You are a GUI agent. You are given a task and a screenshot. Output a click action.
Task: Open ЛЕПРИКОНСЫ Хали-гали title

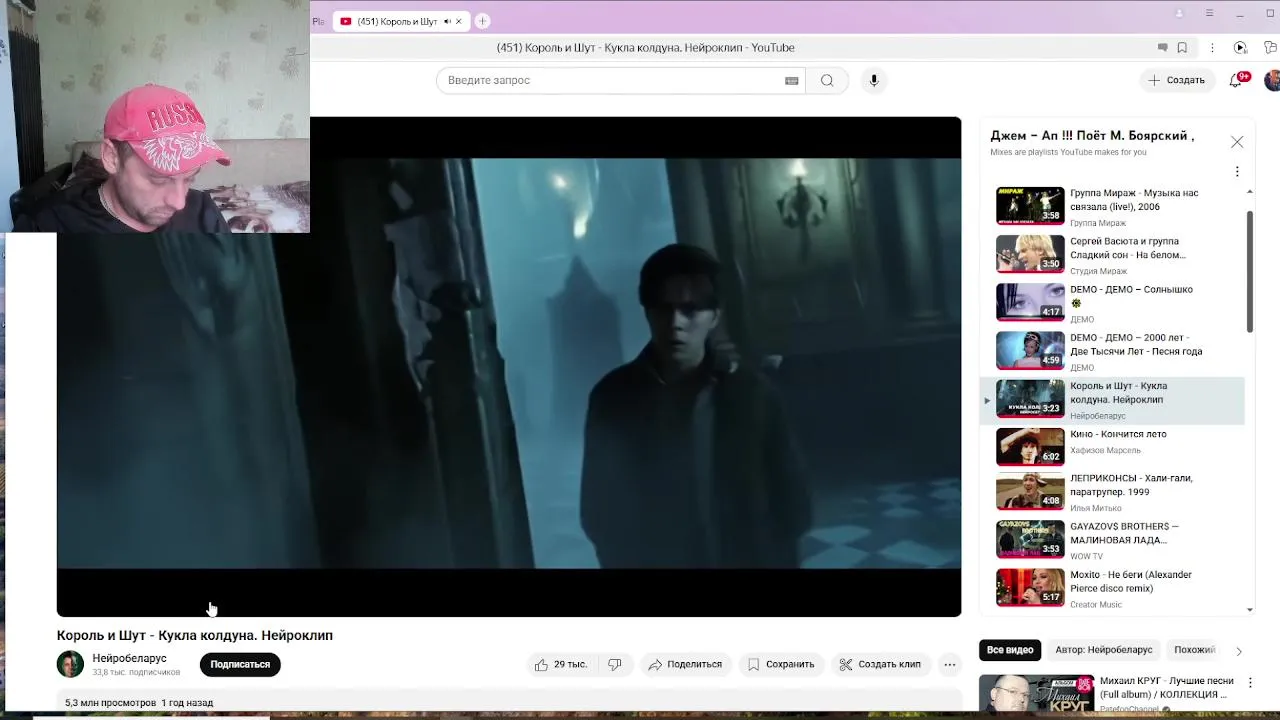point(1131,485)
